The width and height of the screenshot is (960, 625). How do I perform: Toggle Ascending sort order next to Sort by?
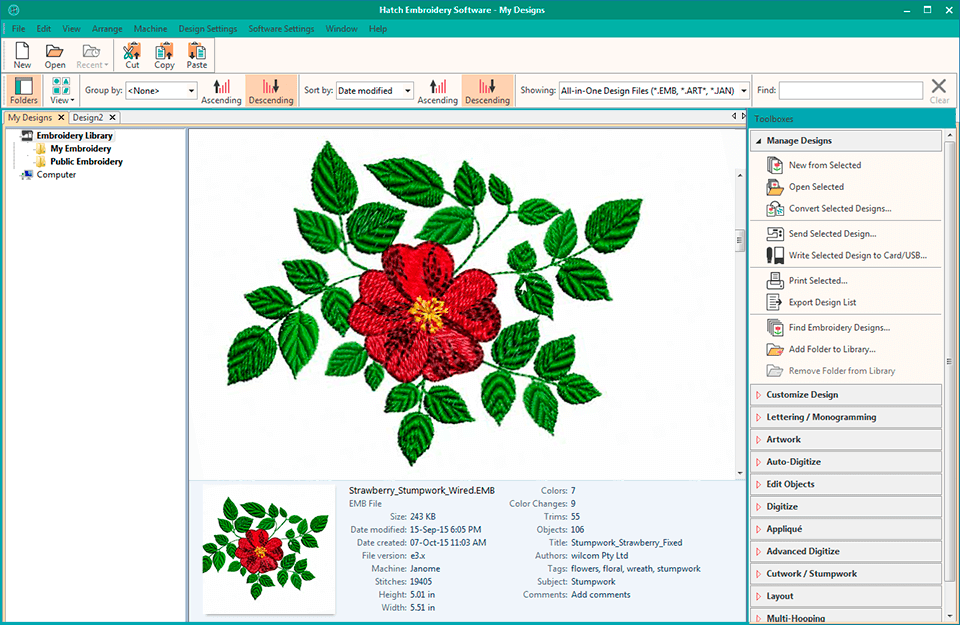(437, 91)
